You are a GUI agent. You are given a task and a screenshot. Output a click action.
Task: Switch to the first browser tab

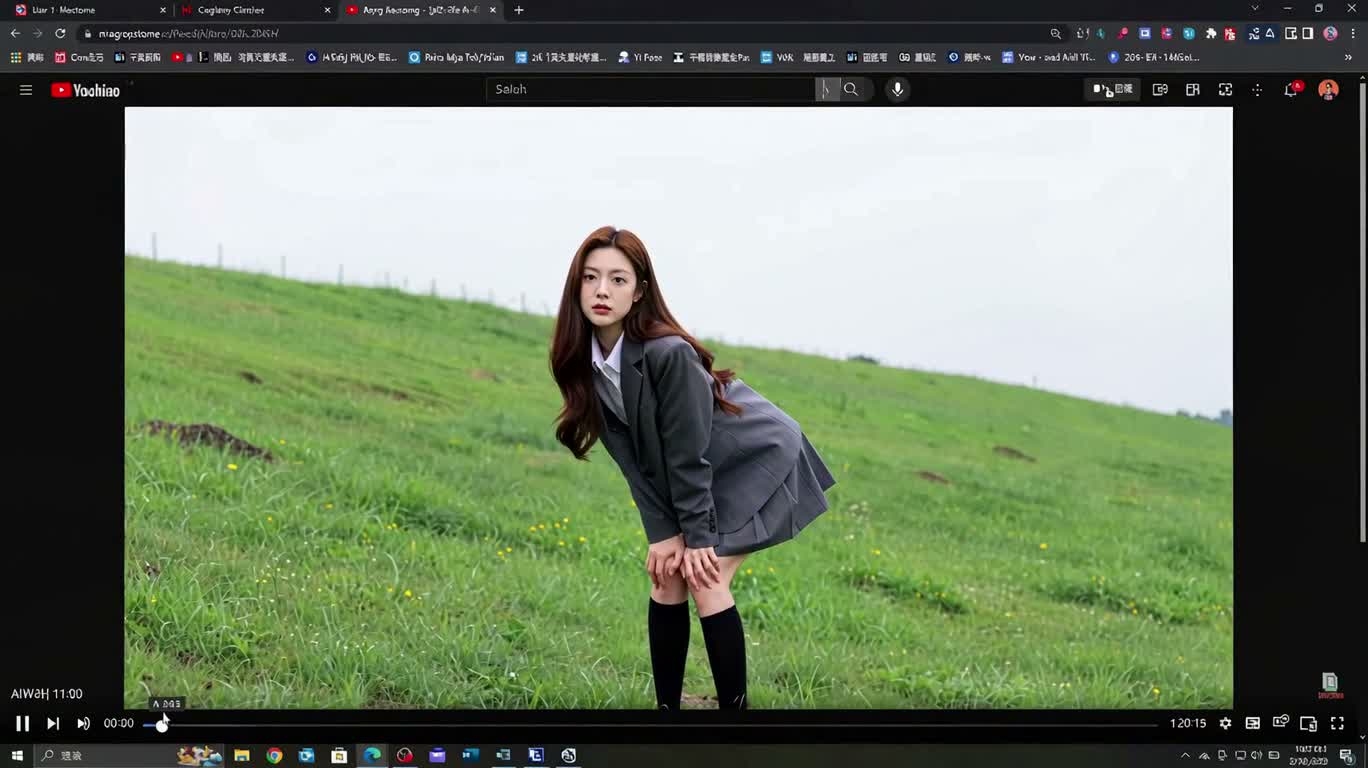pyautogui.click(x=90, y=10)
